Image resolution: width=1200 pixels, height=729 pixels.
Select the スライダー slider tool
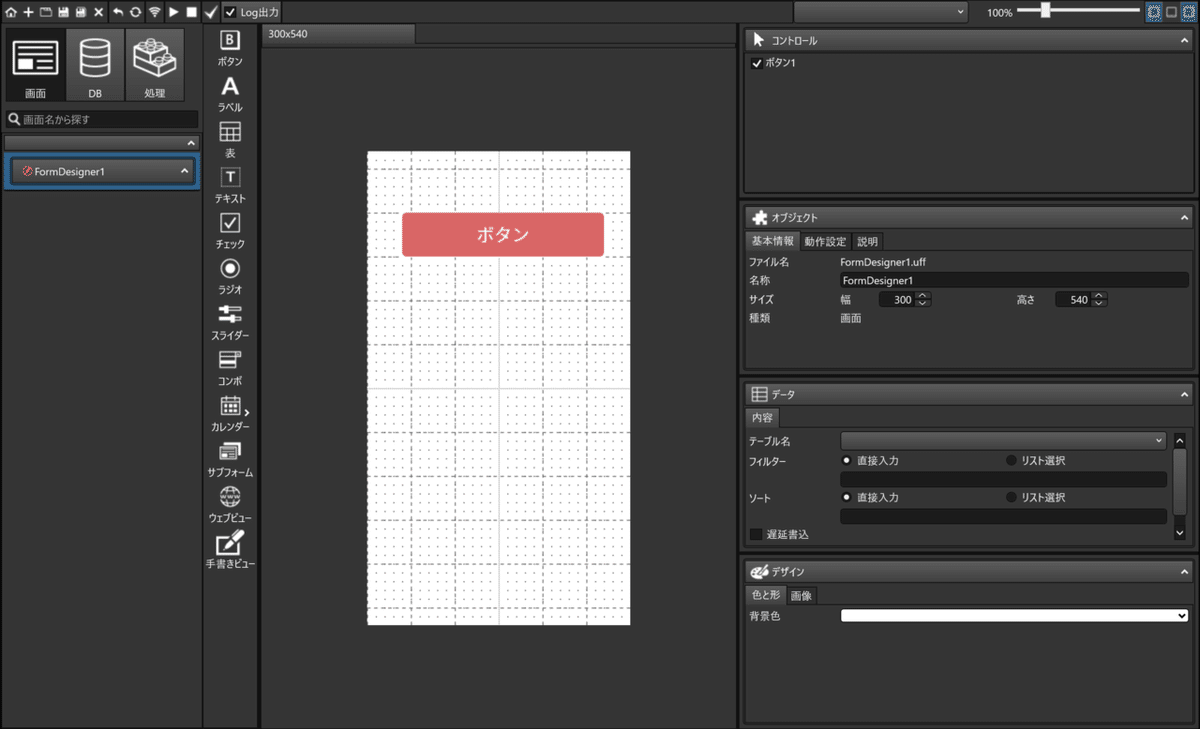230,322
